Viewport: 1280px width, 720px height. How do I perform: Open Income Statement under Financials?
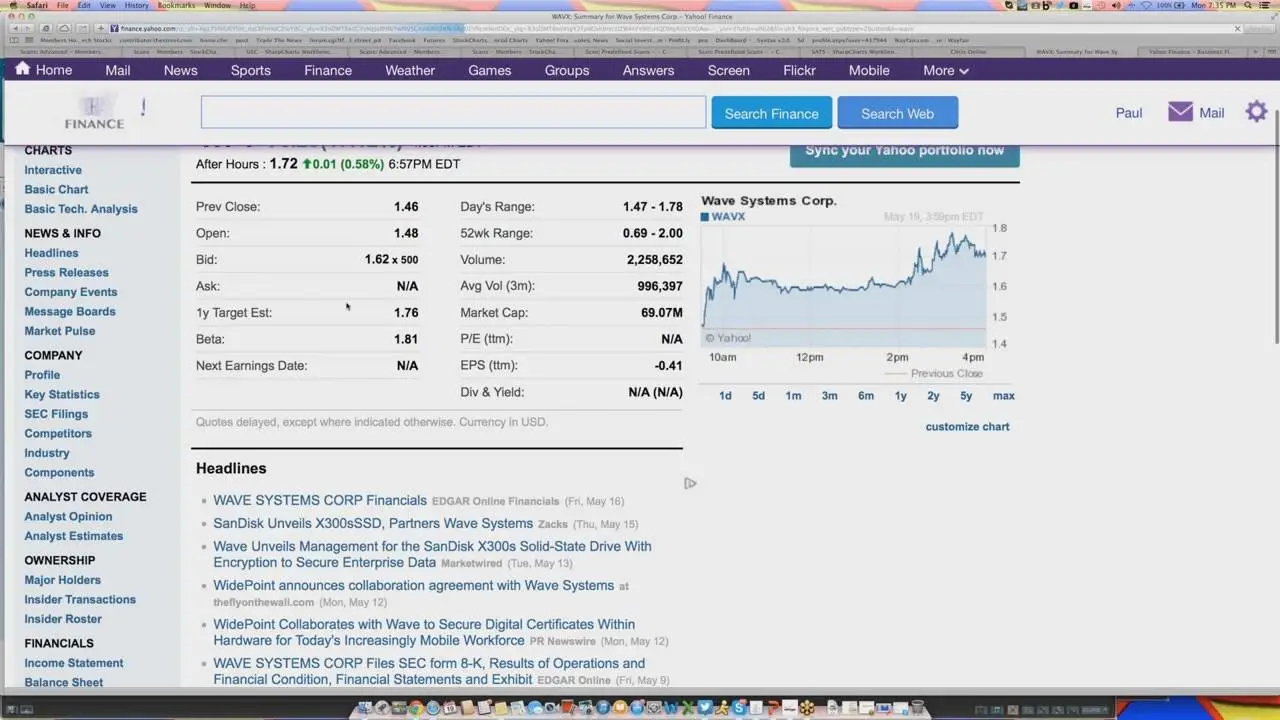coord(74,663)
